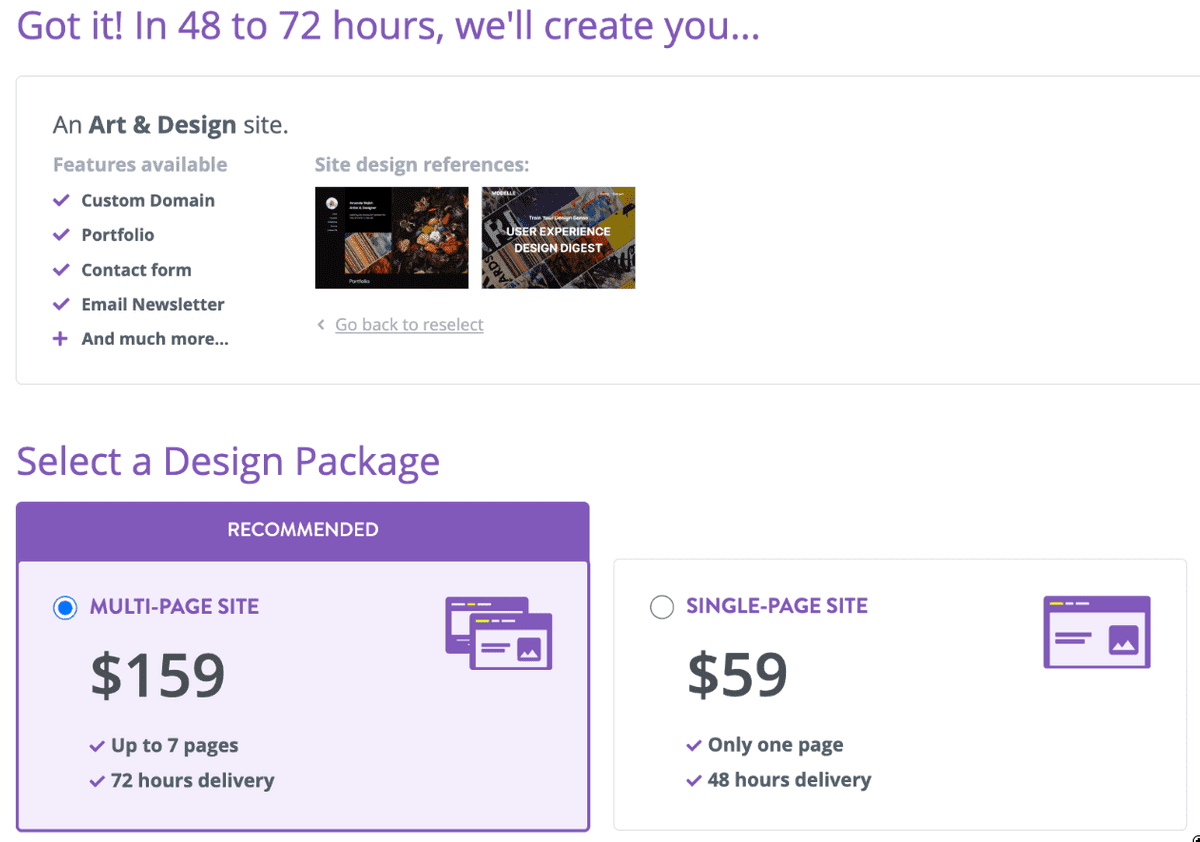Viewport: 1200px width, 842px height.
Task: Click the And much more… text
Action: pos(155,339)
